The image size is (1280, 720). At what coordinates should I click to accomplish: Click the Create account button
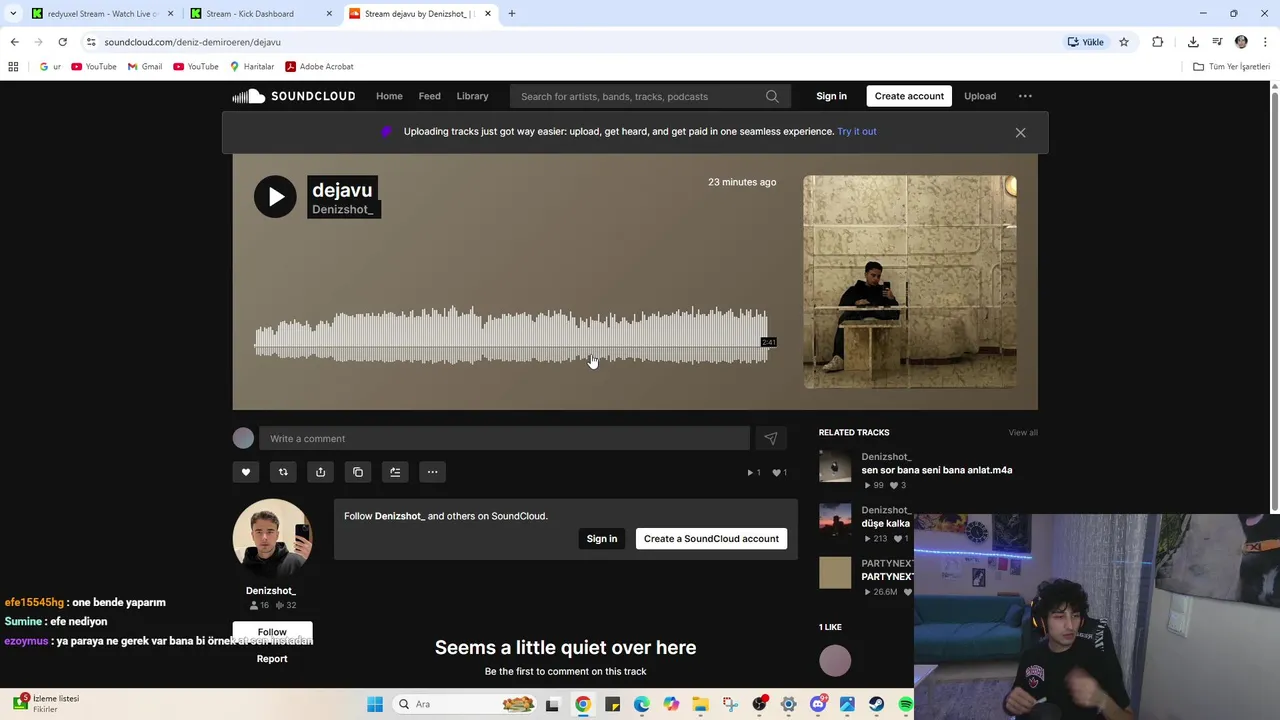pos(909,96)
